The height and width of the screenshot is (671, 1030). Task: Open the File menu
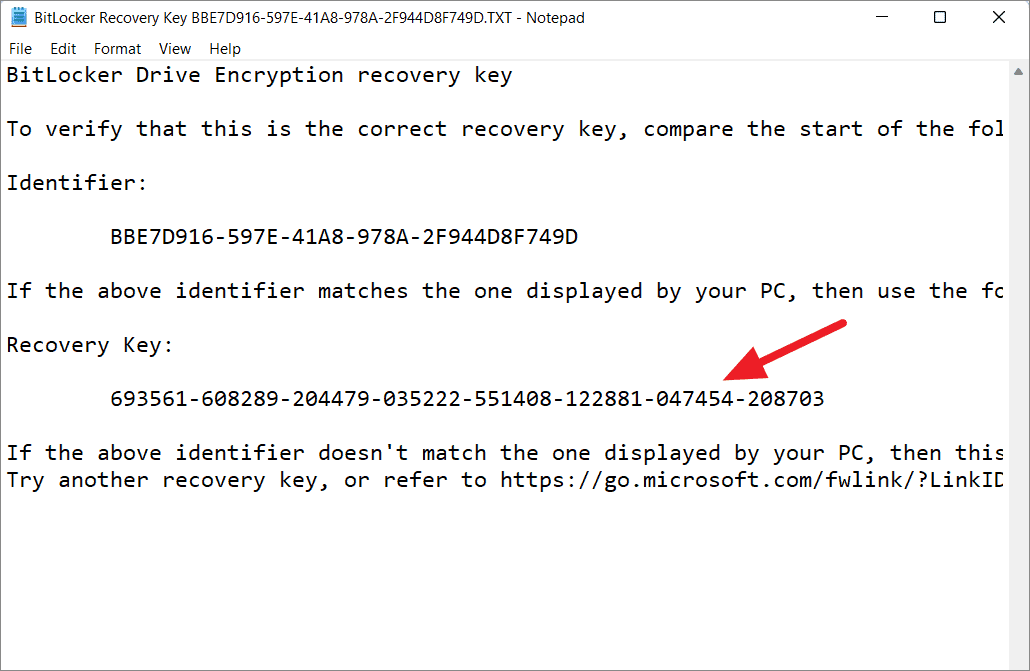pyautogui.click(x=20, y=49)
